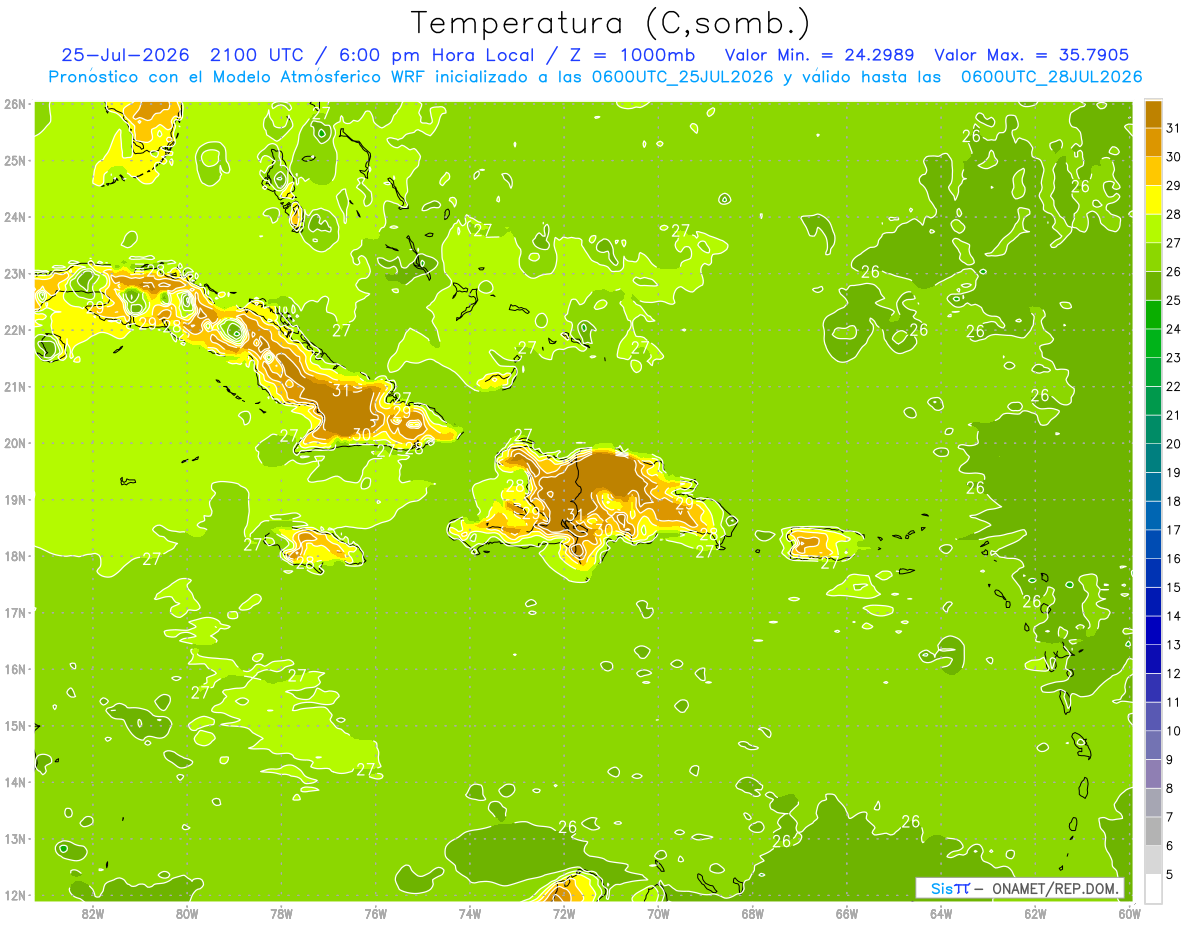
Task: Click the 23N latitude axis label
Action: pyautogui.click(x=14, y=273)
